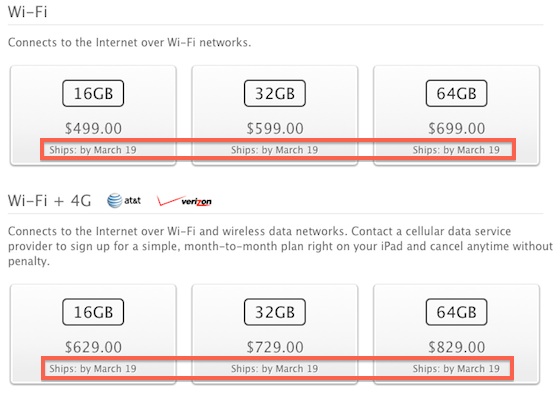
Task: Click ships date under $499.00 model
Action: (93, 150)
